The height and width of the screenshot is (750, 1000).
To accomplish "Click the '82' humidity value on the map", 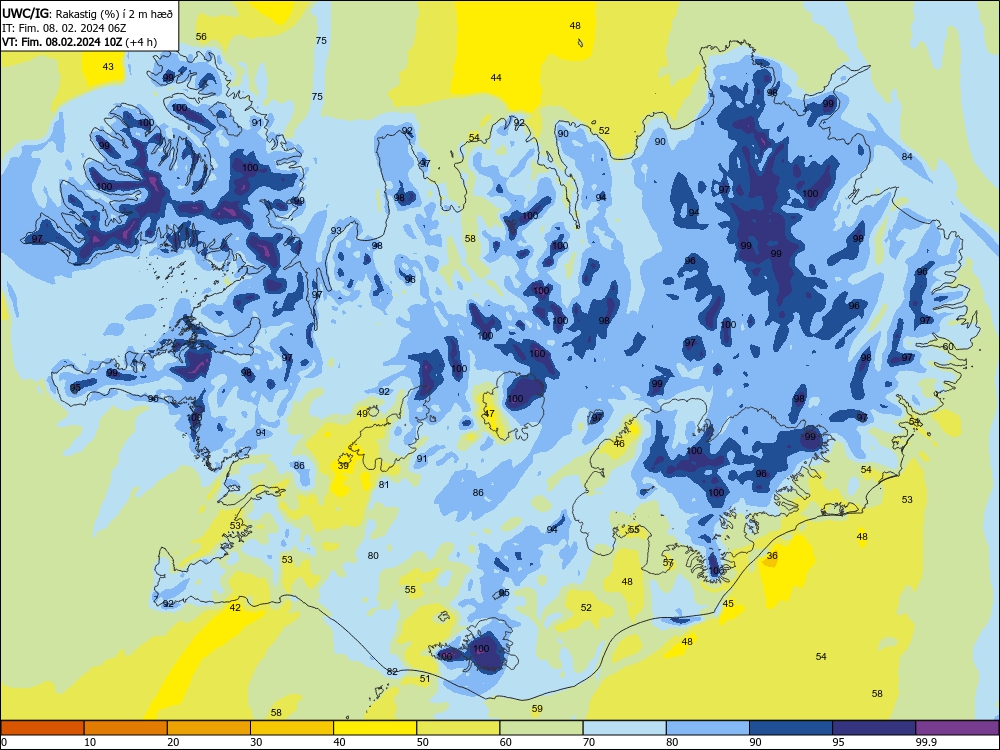I will coord(392,671).
